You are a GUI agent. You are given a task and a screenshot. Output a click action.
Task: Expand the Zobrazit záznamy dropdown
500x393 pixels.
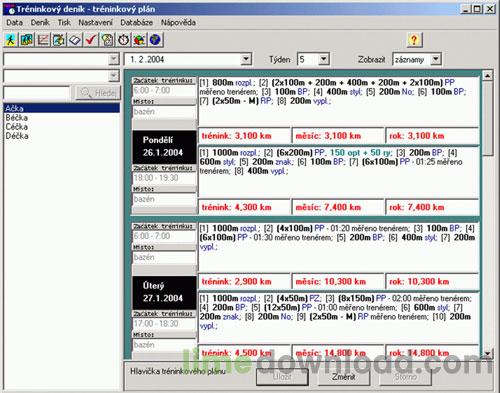(x=435, y=59)
